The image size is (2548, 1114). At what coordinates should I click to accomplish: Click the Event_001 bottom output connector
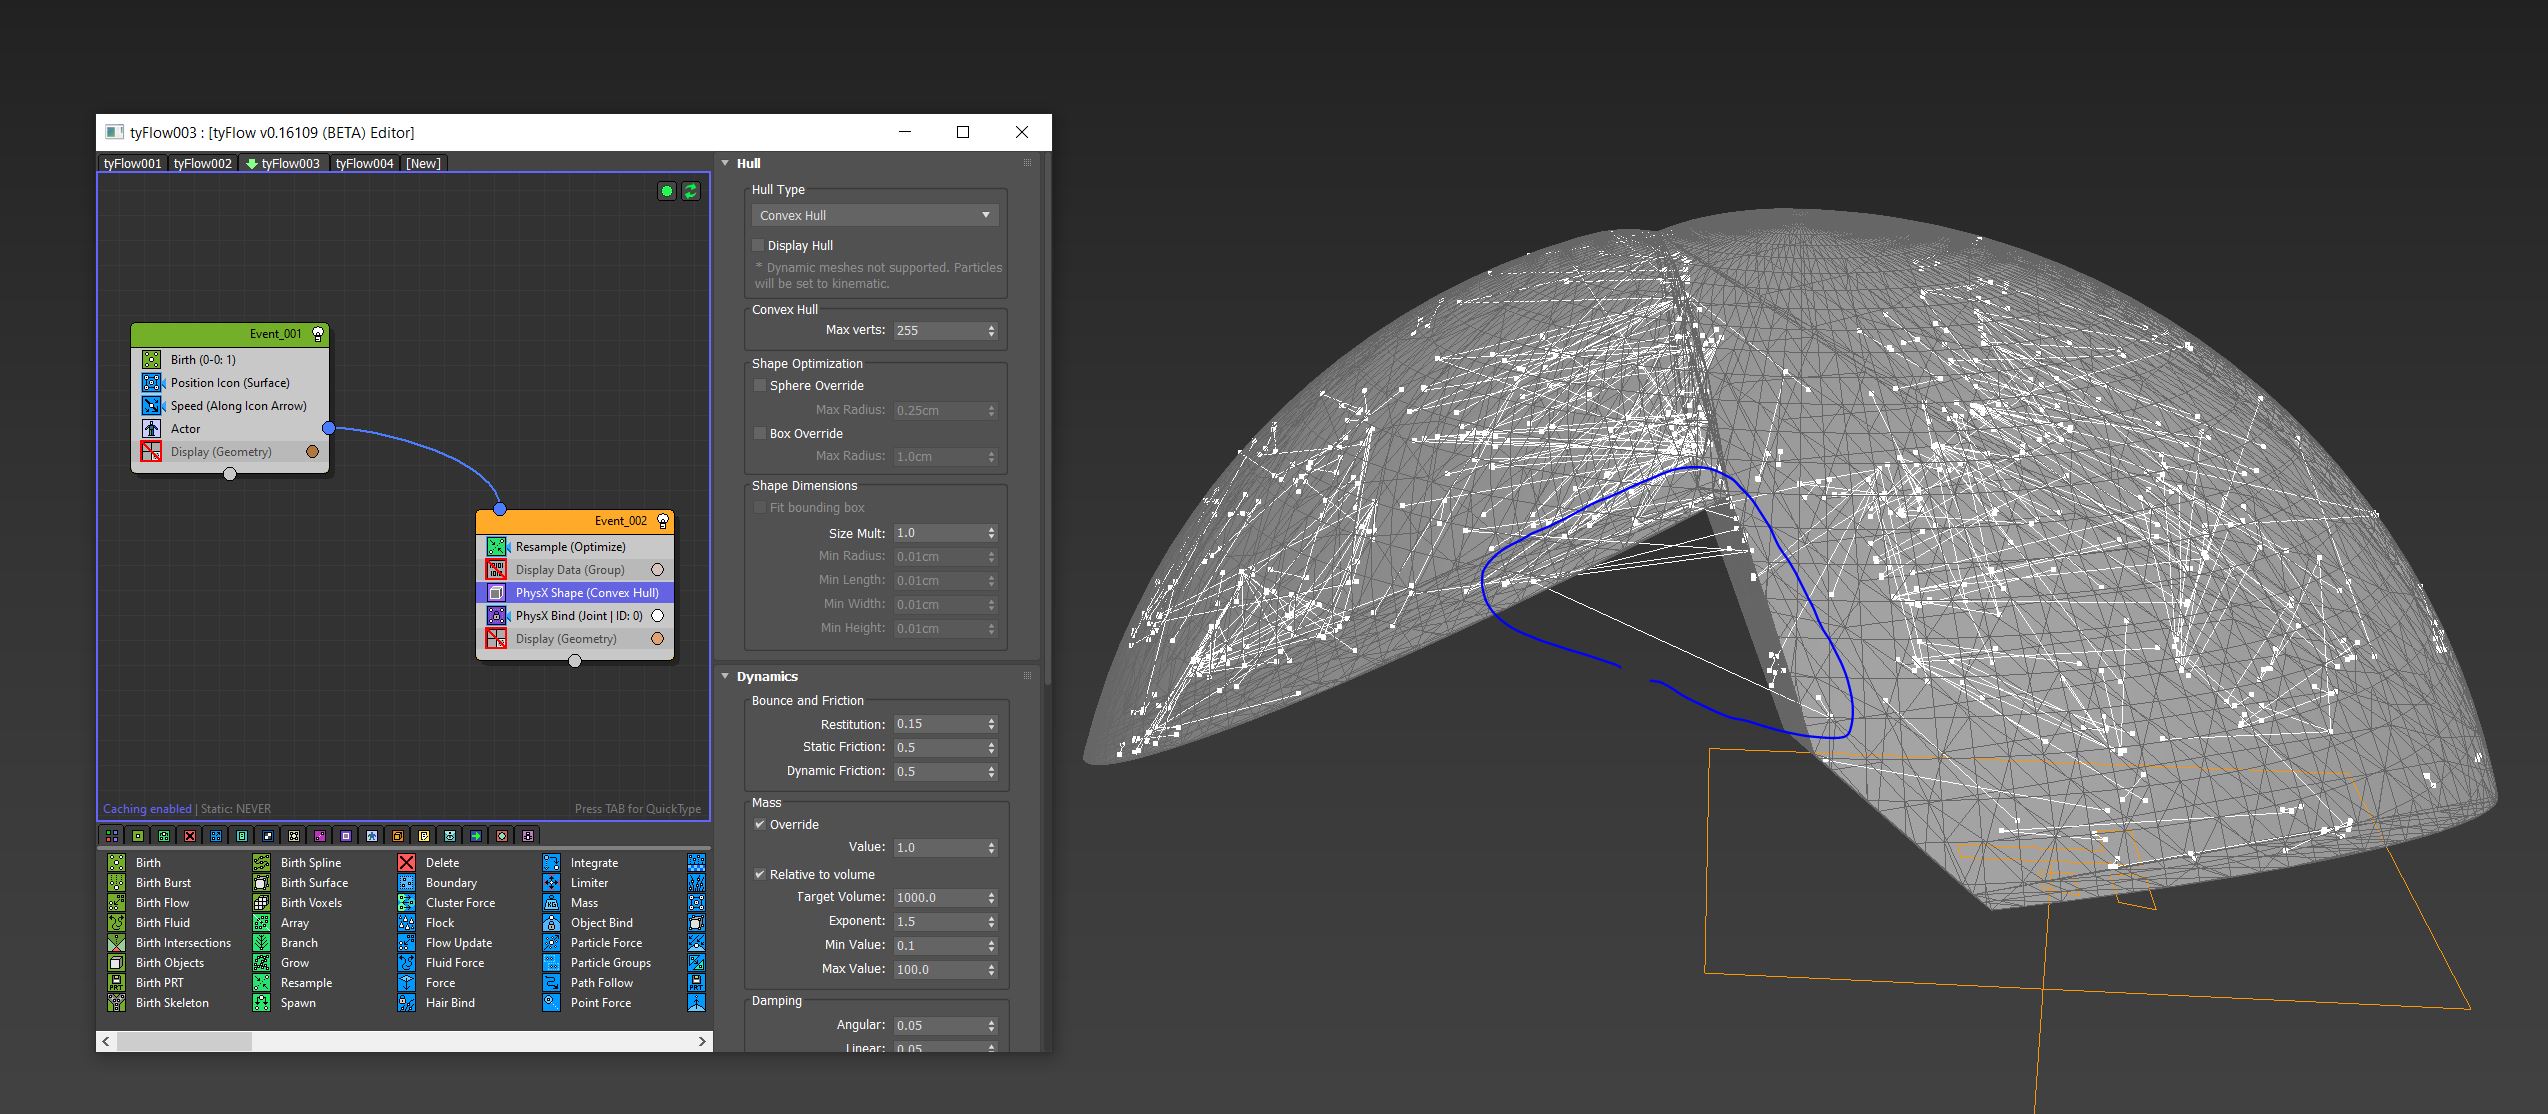[x=230, y=474]
